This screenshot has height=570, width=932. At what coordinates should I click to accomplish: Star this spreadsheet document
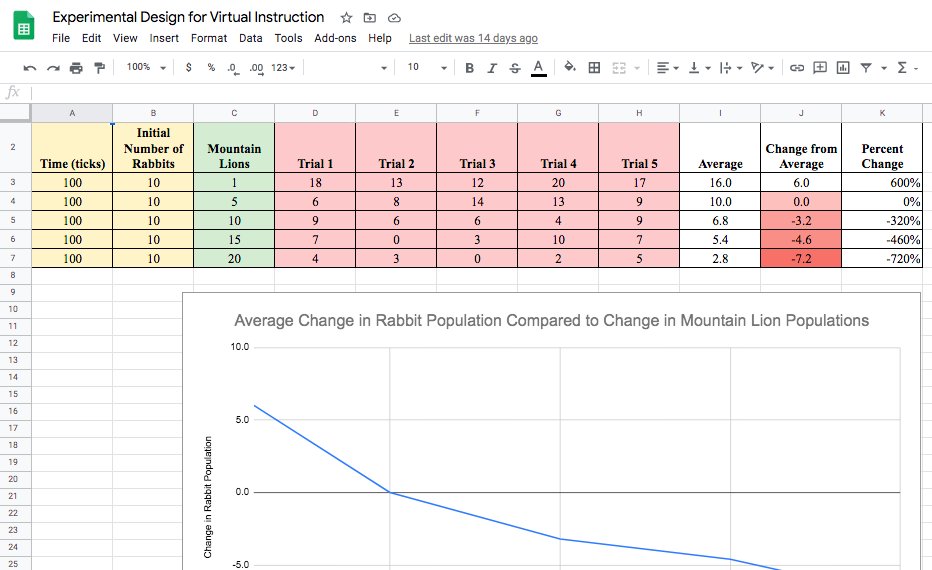tap(347, 18)
